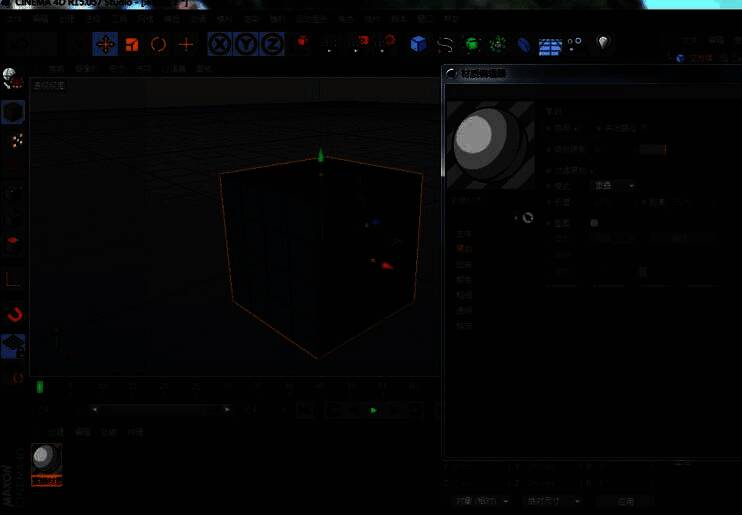
Task: Toggle the Y axis lock
Action: point(246,44)
